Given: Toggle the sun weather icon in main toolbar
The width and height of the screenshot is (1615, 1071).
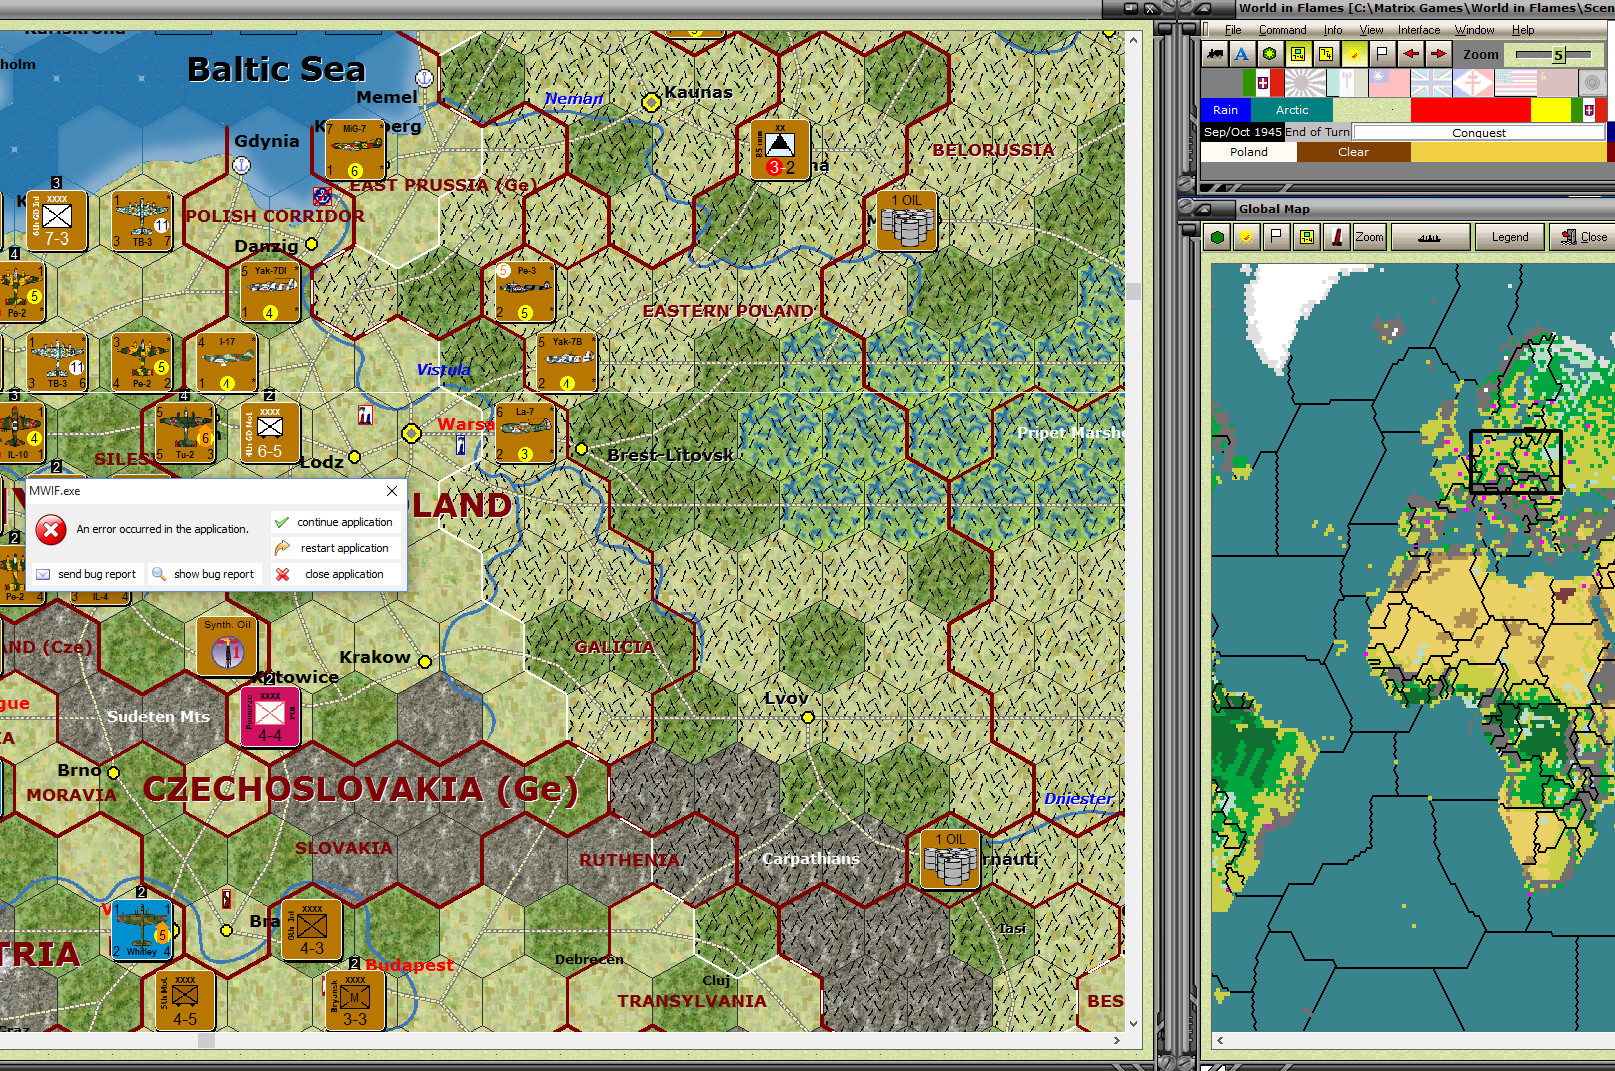Looking at the screenshot, I should tap(1354, 54).
